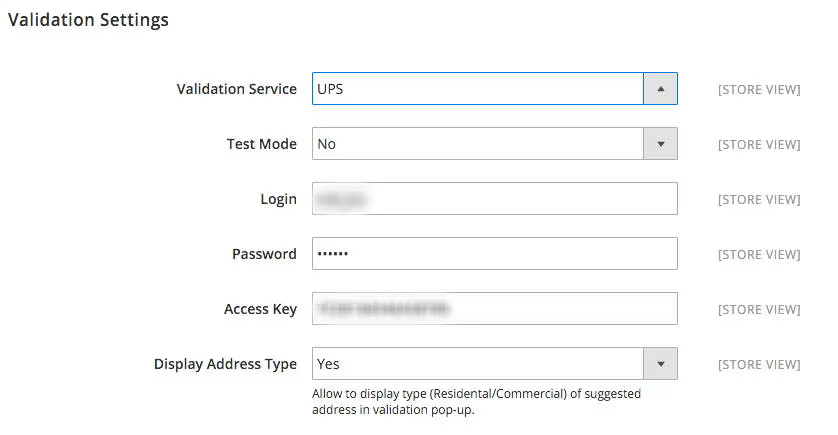Click Store View scope beside Validation Service
The width and height of the screenshot is (838, 435).
pos(758,90)
